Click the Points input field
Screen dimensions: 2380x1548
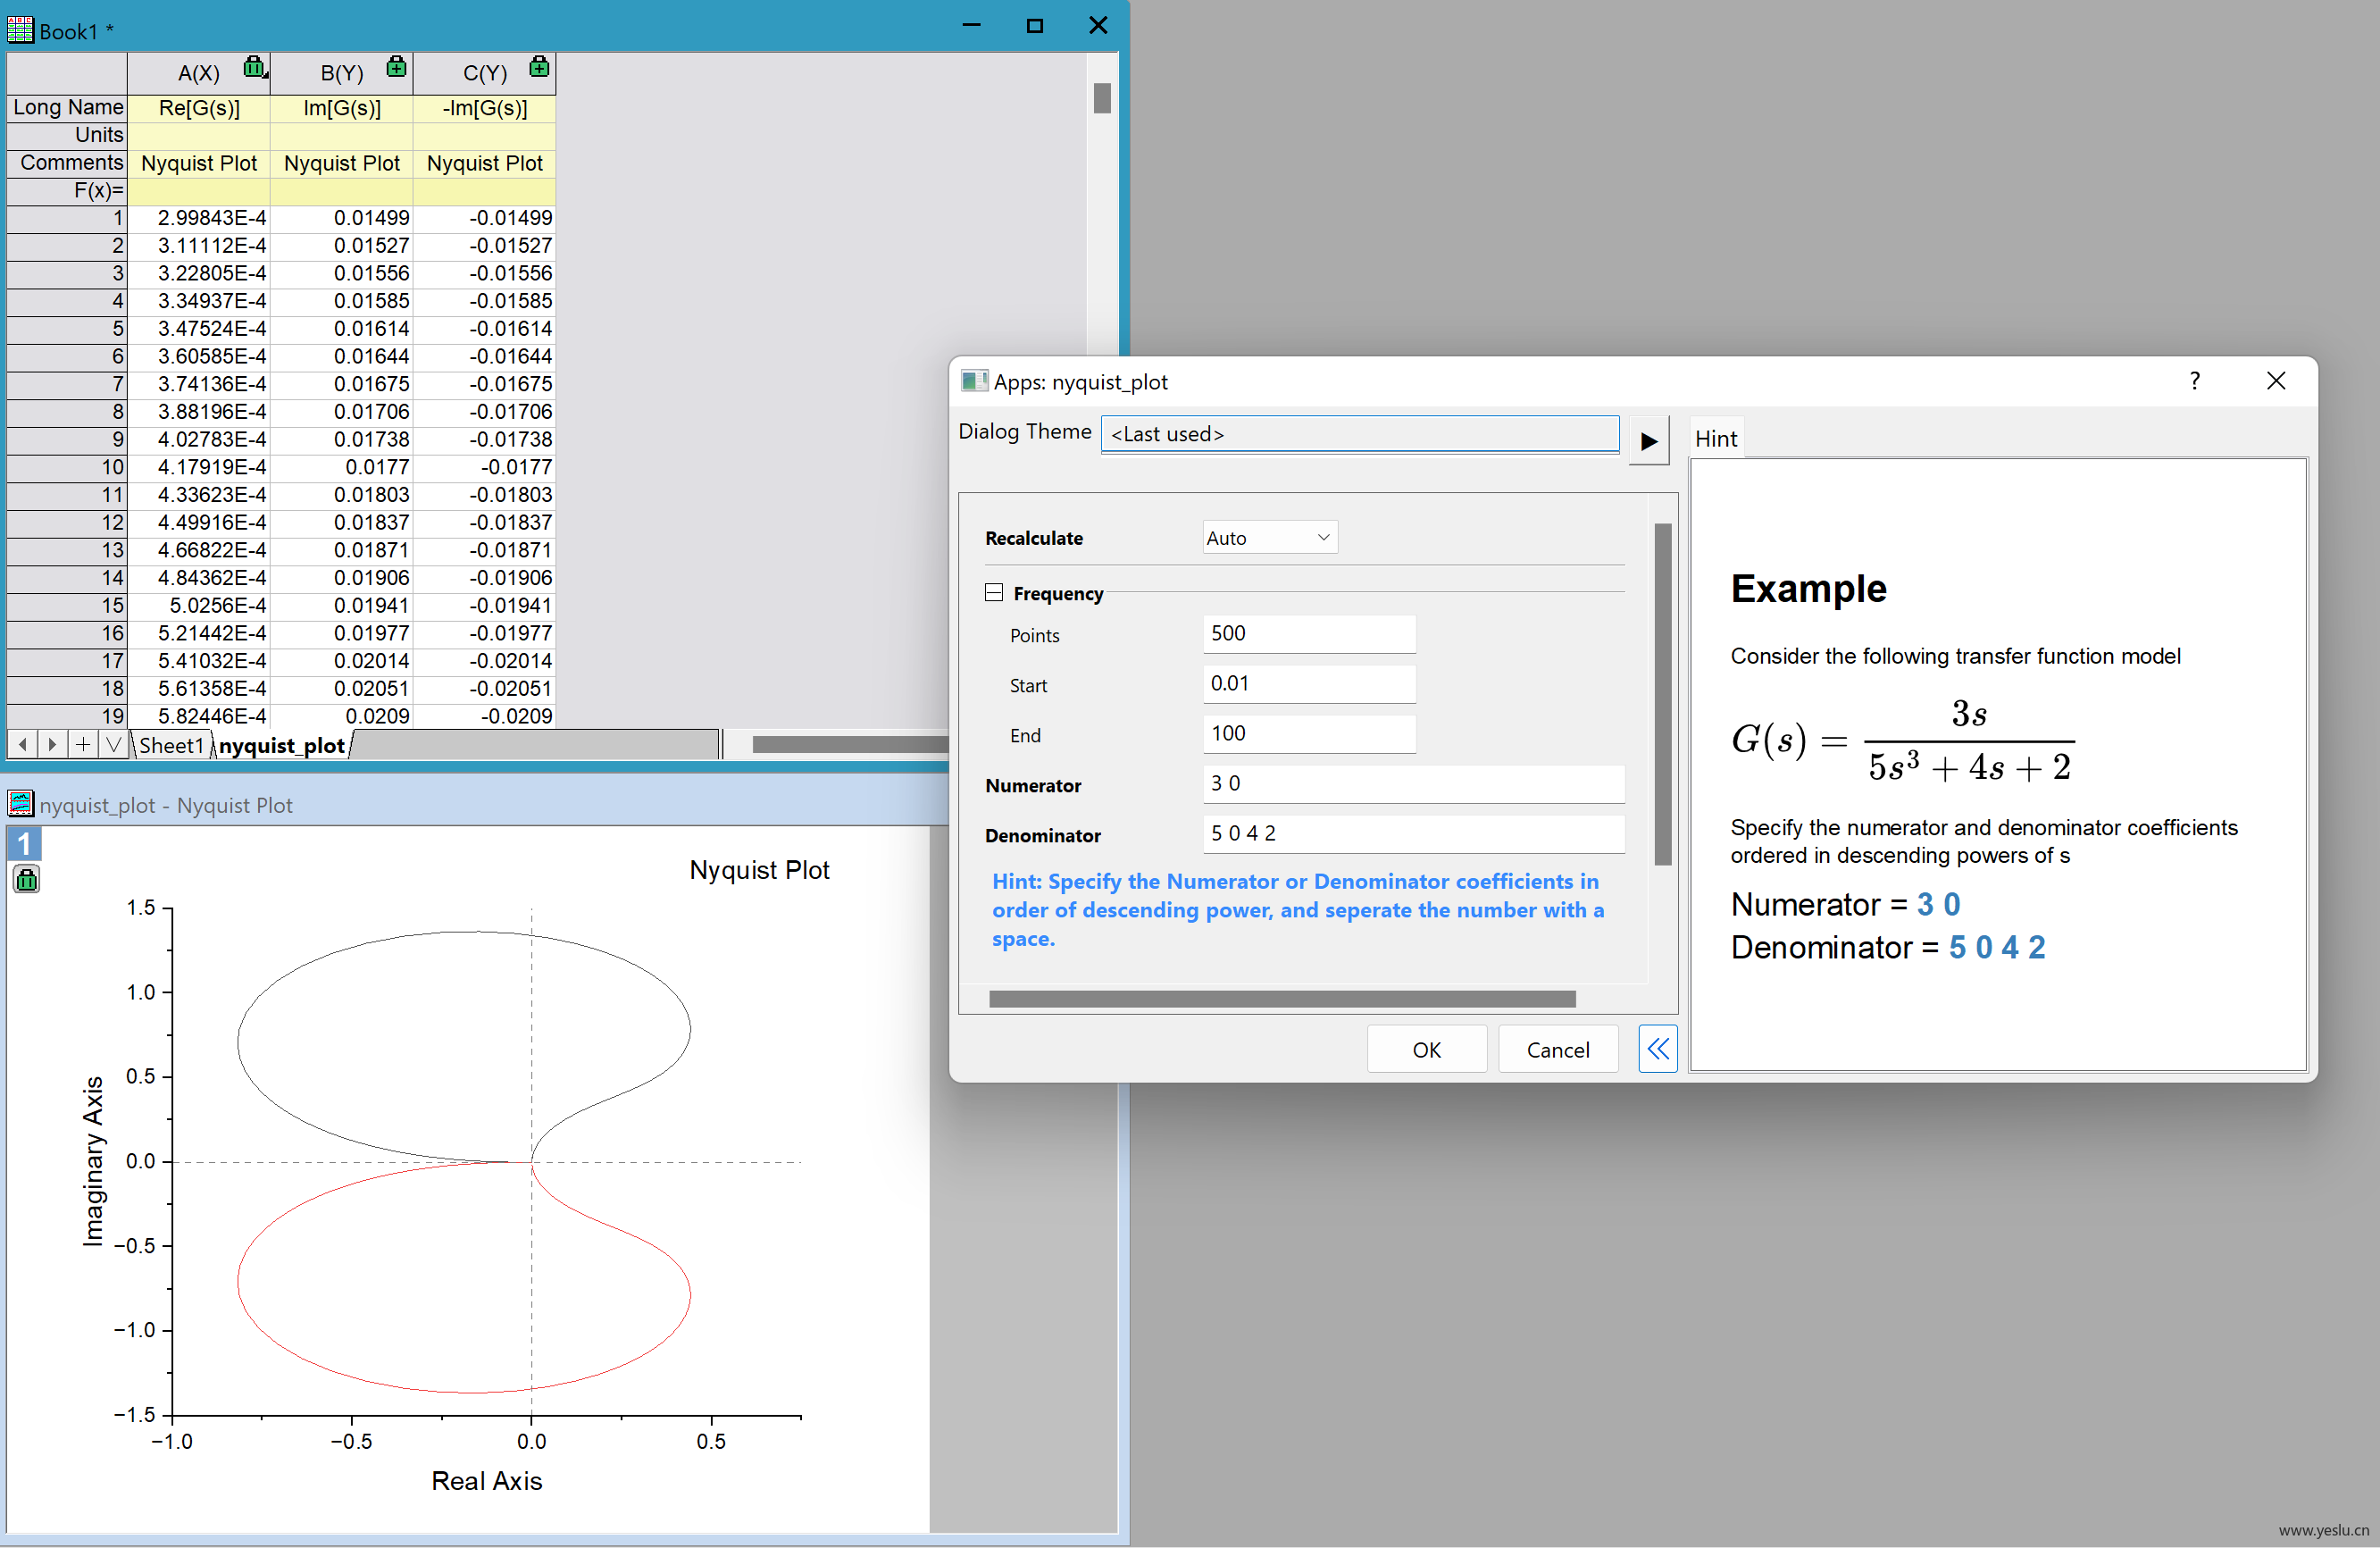[1309, 633]
